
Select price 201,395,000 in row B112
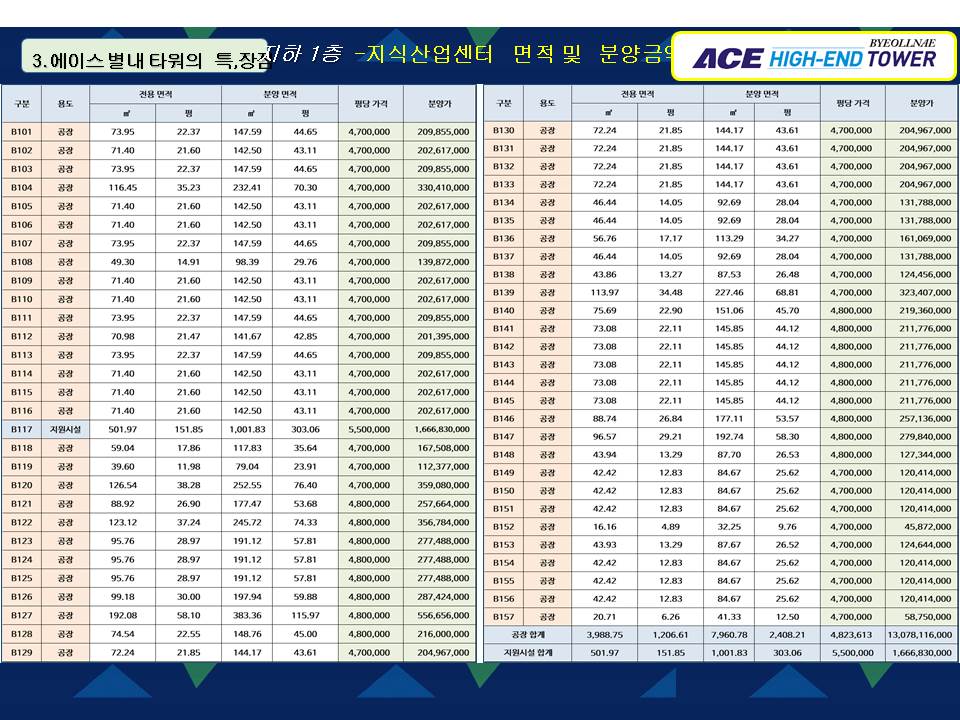(x=443, y=336)
